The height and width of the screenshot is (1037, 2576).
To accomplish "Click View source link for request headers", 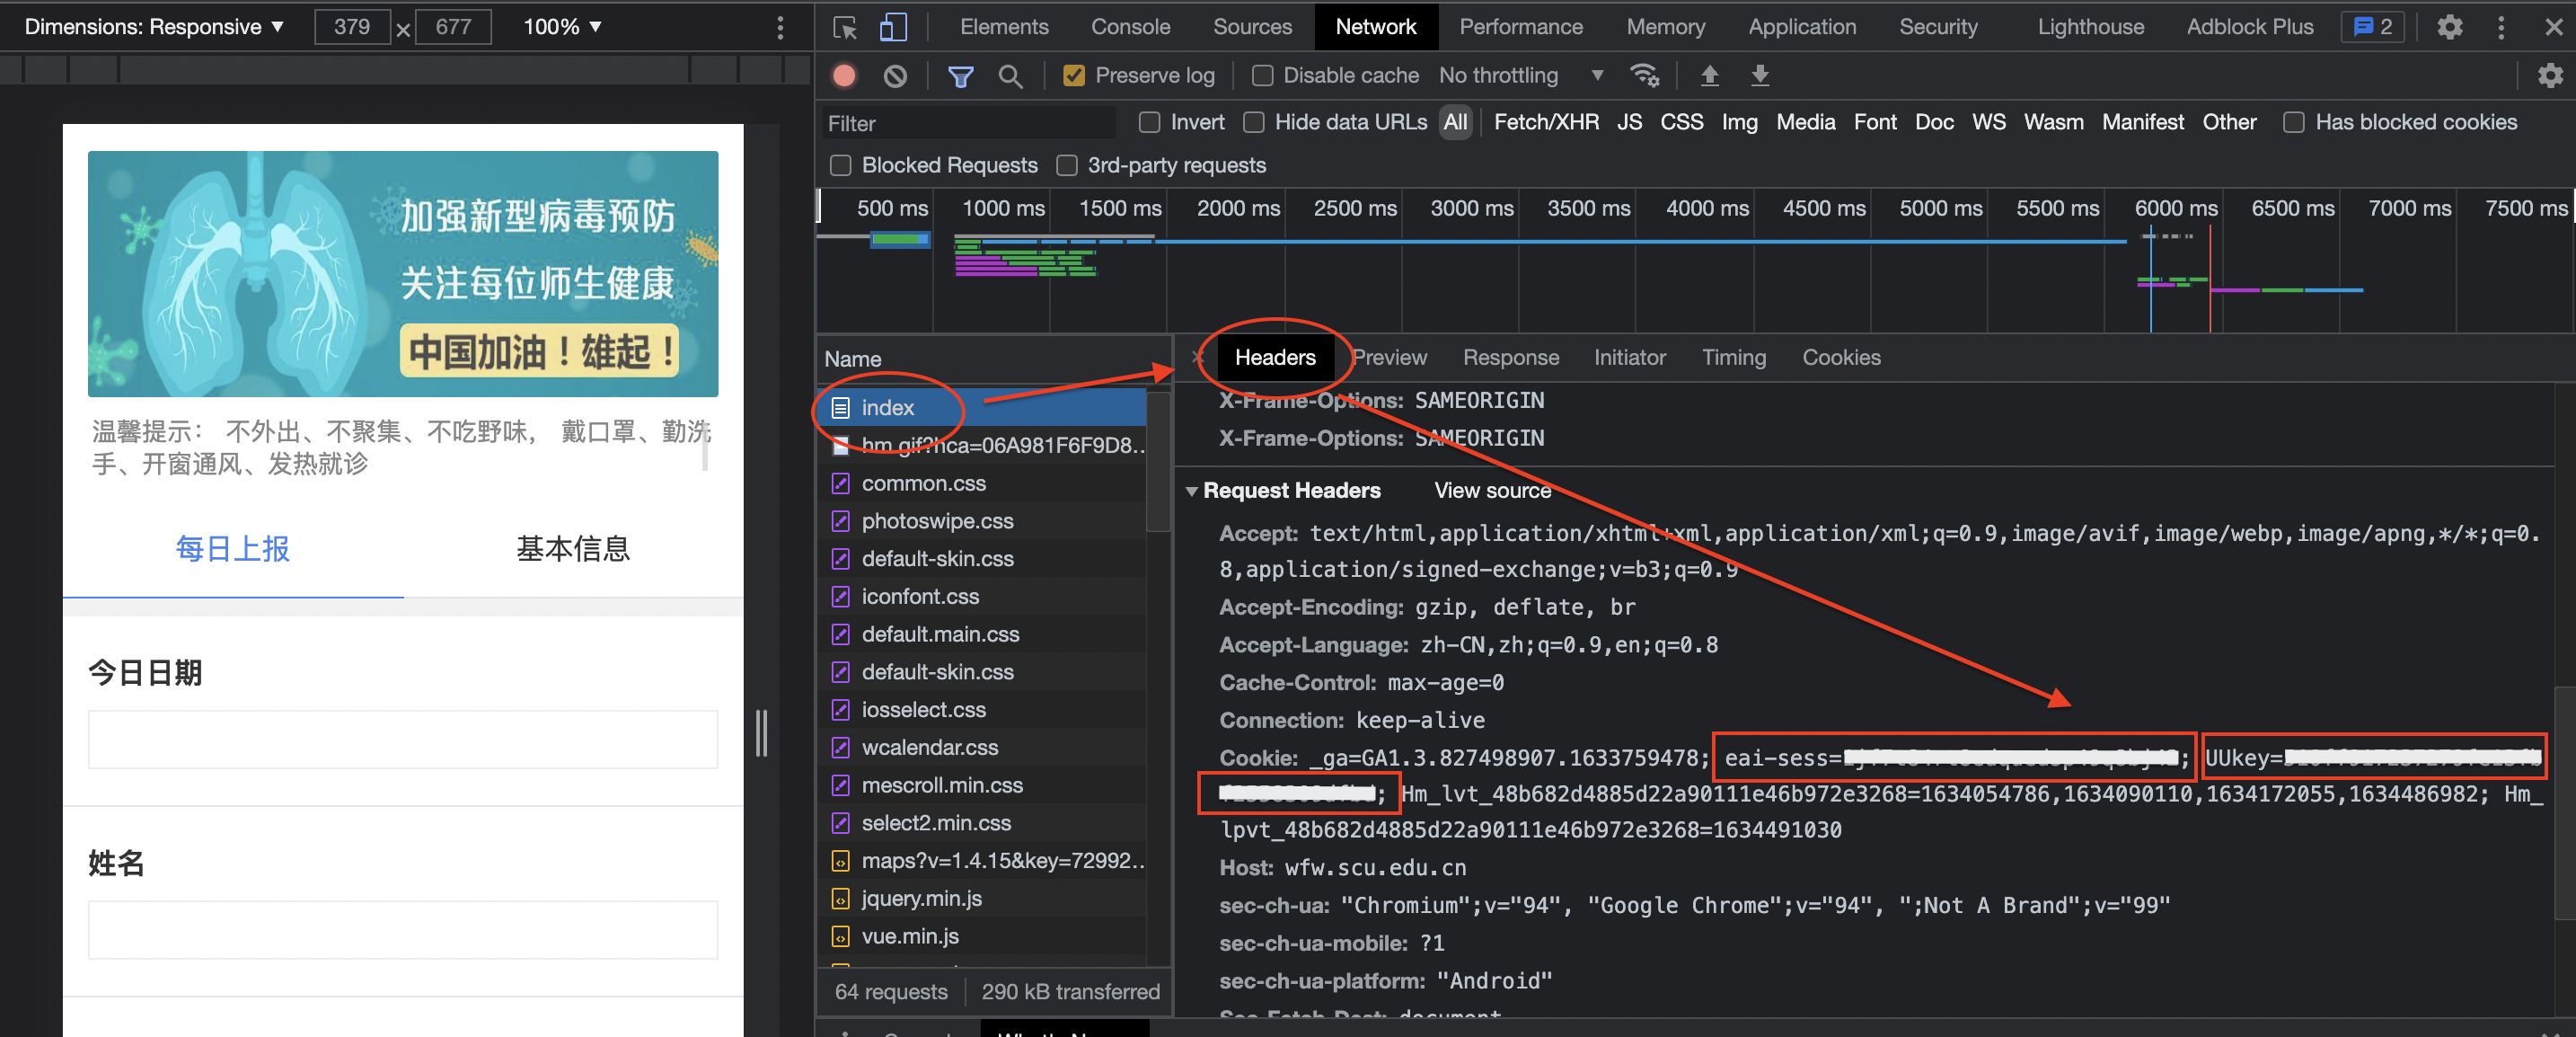I will coord(1492,491).
